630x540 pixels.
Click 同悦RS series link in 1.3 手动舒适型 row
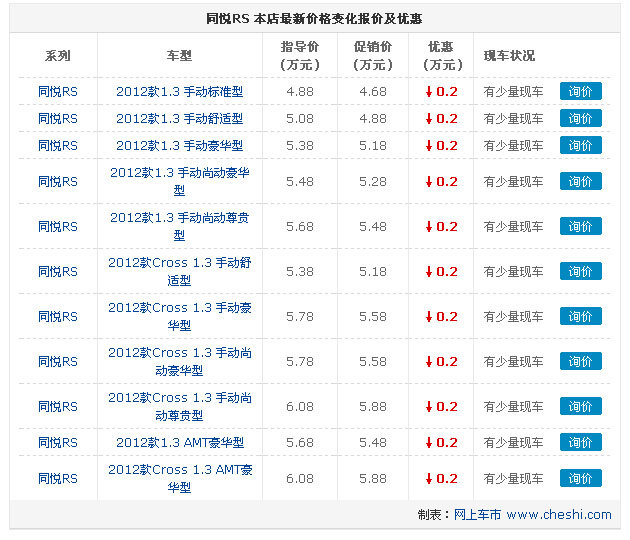(x=58, y=119)
